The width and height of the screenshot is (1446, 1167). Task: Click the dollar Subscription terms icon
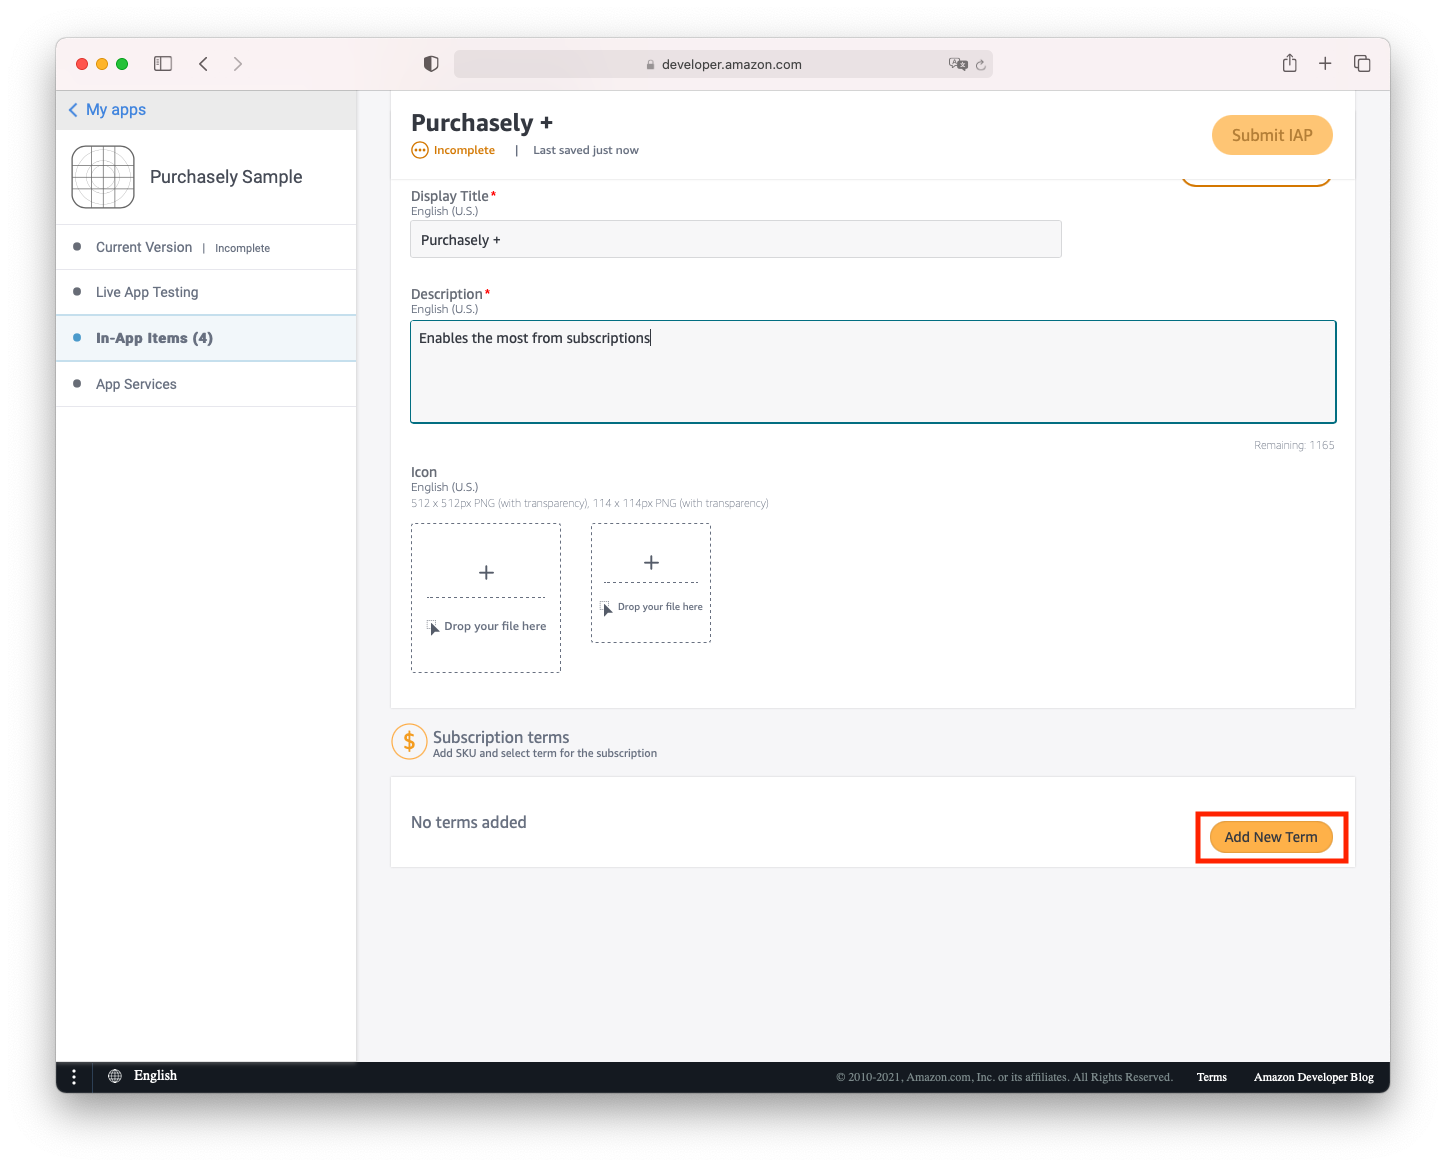(409, 742)
